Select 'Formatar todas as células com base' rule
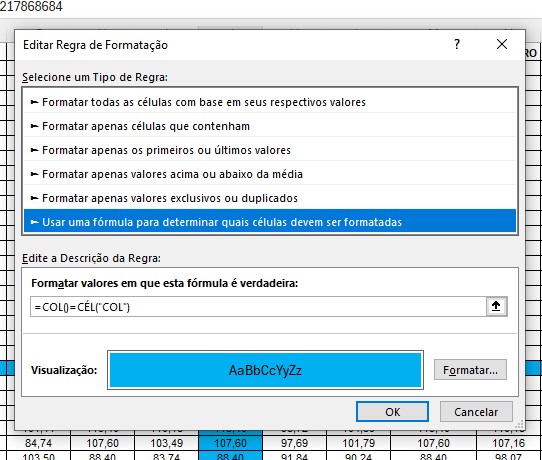This screenshot has height=460, width=542. point(270,102)
